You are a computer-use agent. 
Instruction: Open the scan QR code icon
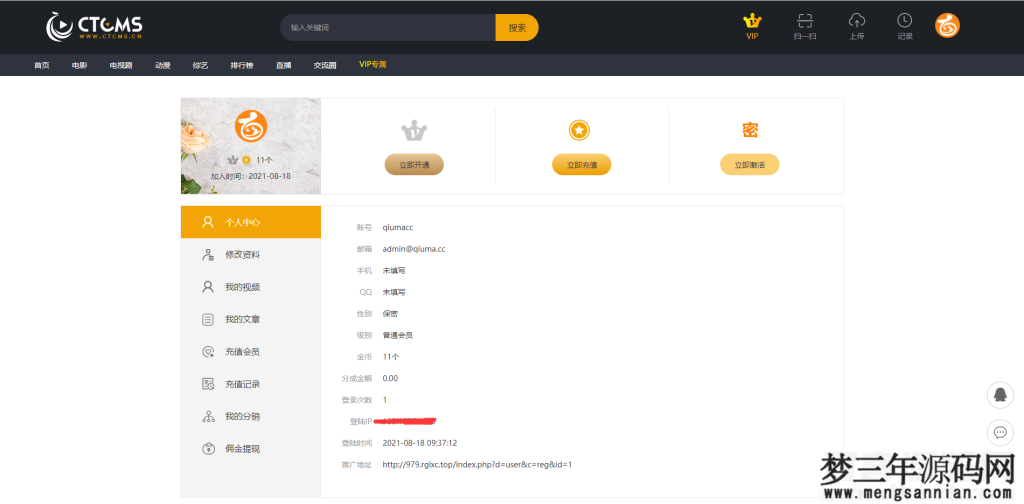point(805,21)
